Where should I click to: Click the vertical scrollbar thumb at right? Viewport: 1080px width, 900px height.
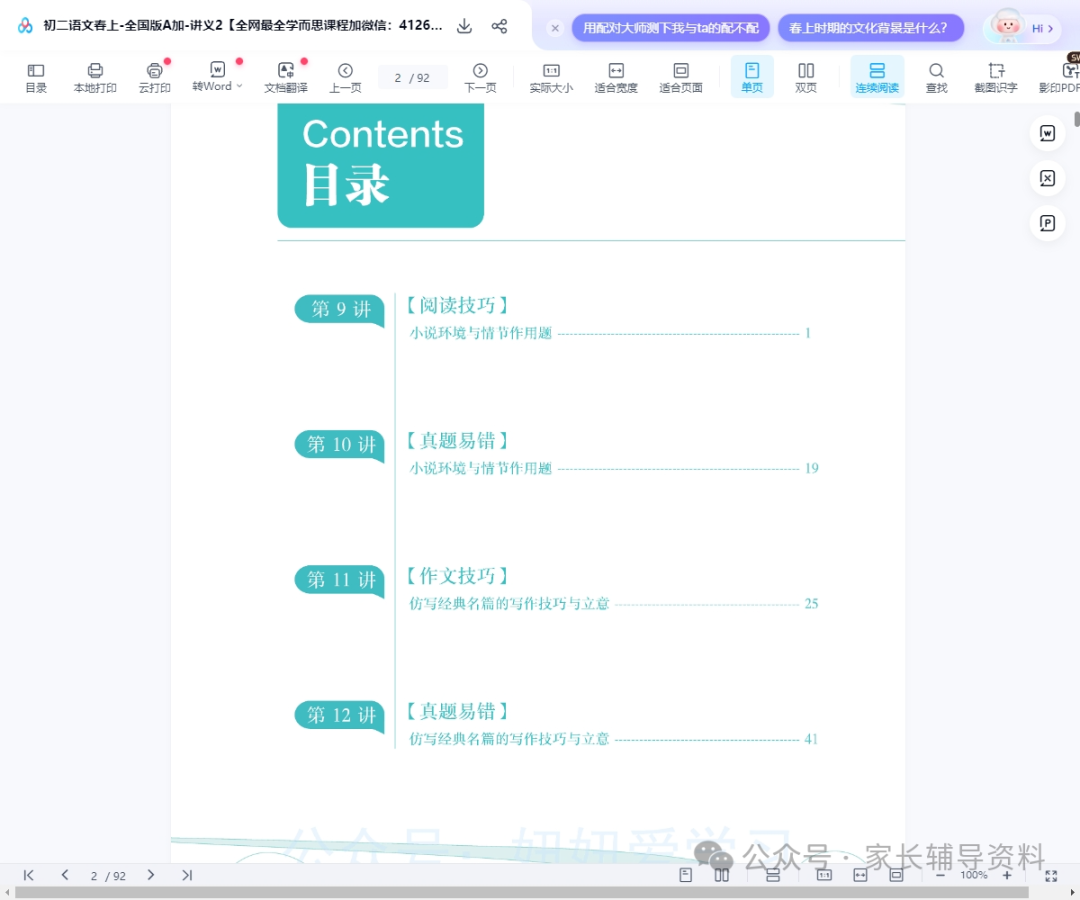coord(1077,118)
